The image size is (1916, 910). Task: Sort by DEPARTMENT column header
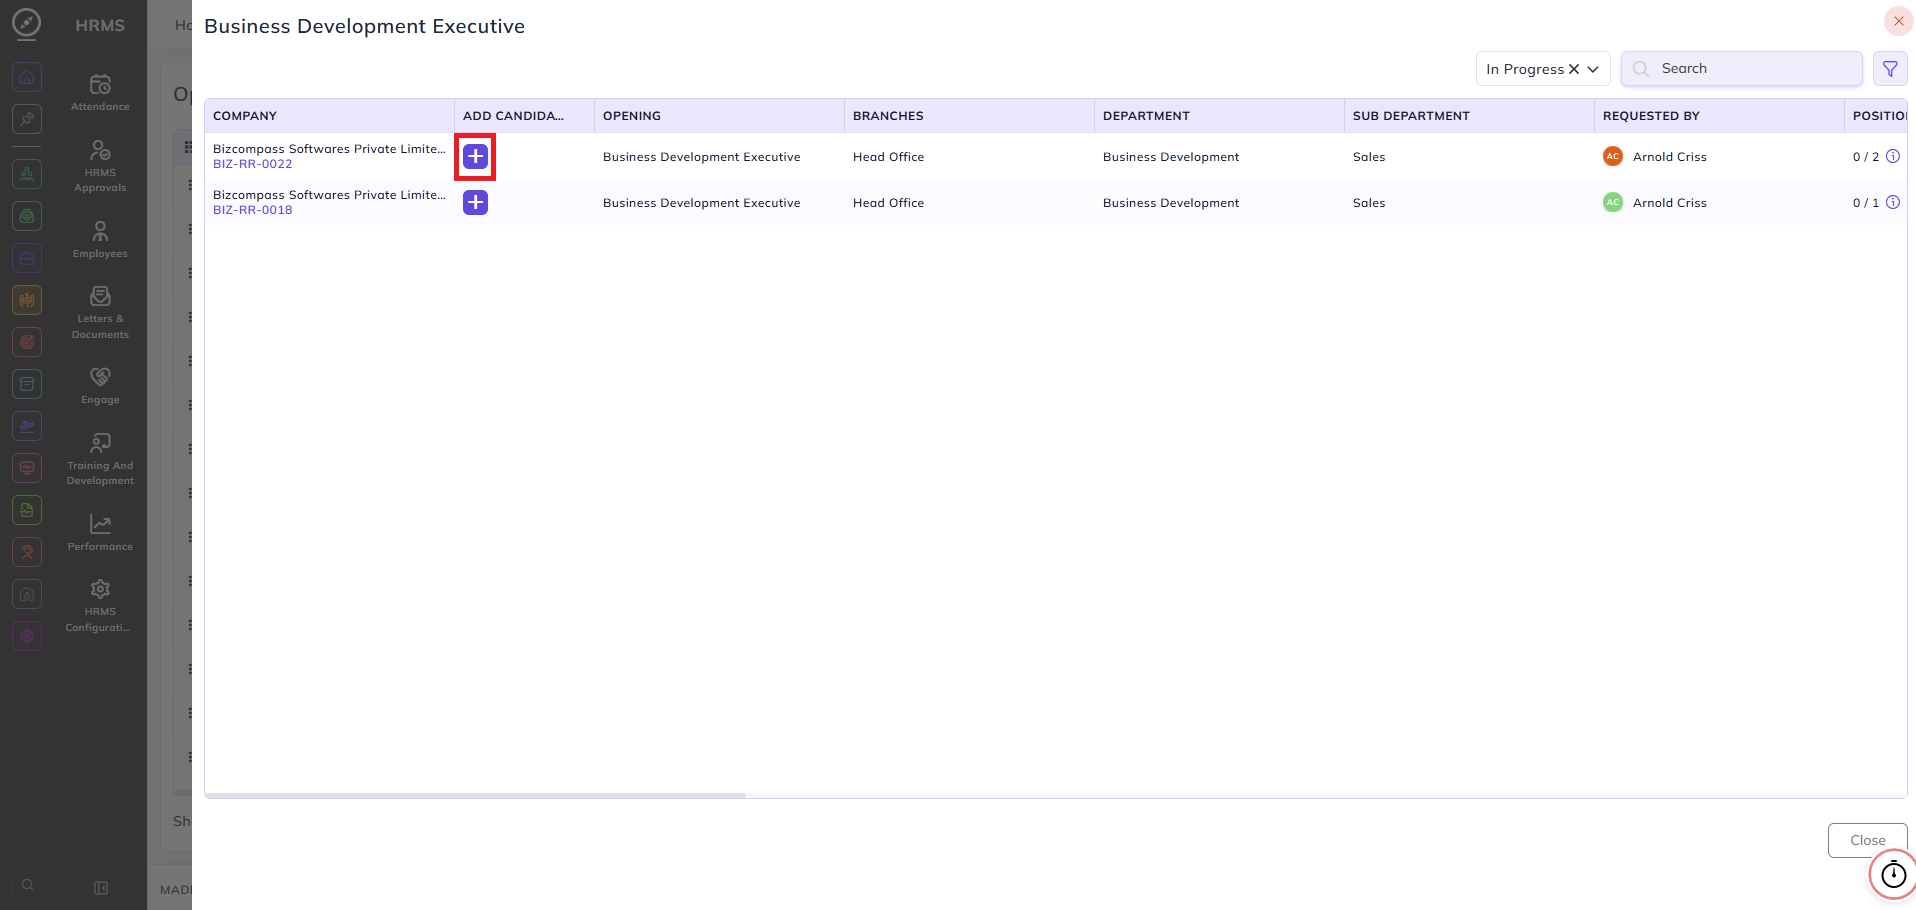[1219, 116]
